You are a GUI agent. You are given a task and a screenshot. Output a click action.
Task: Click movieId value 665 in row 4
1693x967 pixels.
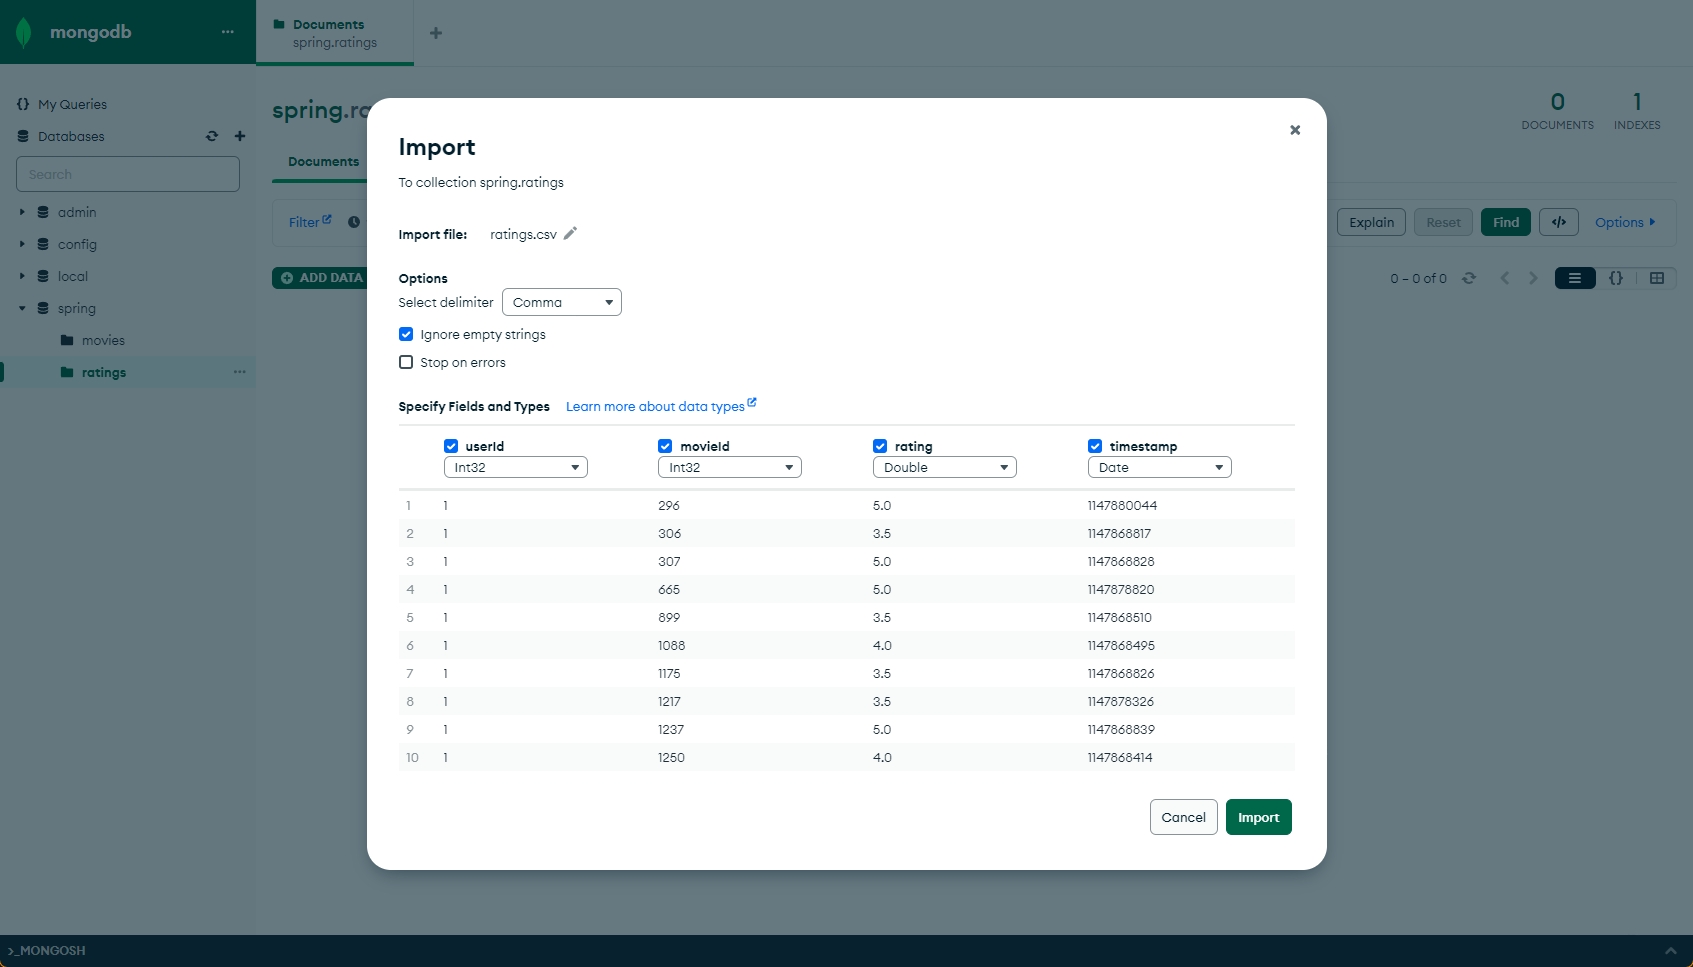pos(669,589)
